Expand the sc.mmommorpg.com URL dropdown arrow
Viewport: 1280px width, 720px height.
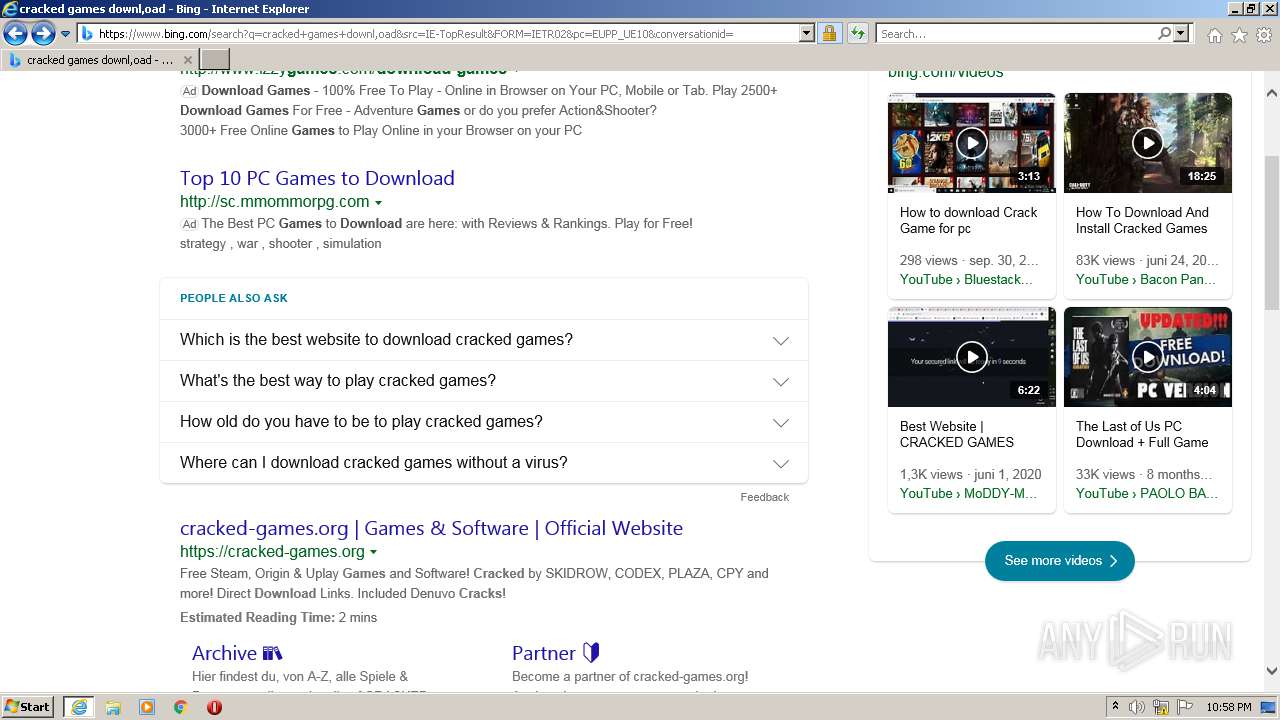(378, 202)
